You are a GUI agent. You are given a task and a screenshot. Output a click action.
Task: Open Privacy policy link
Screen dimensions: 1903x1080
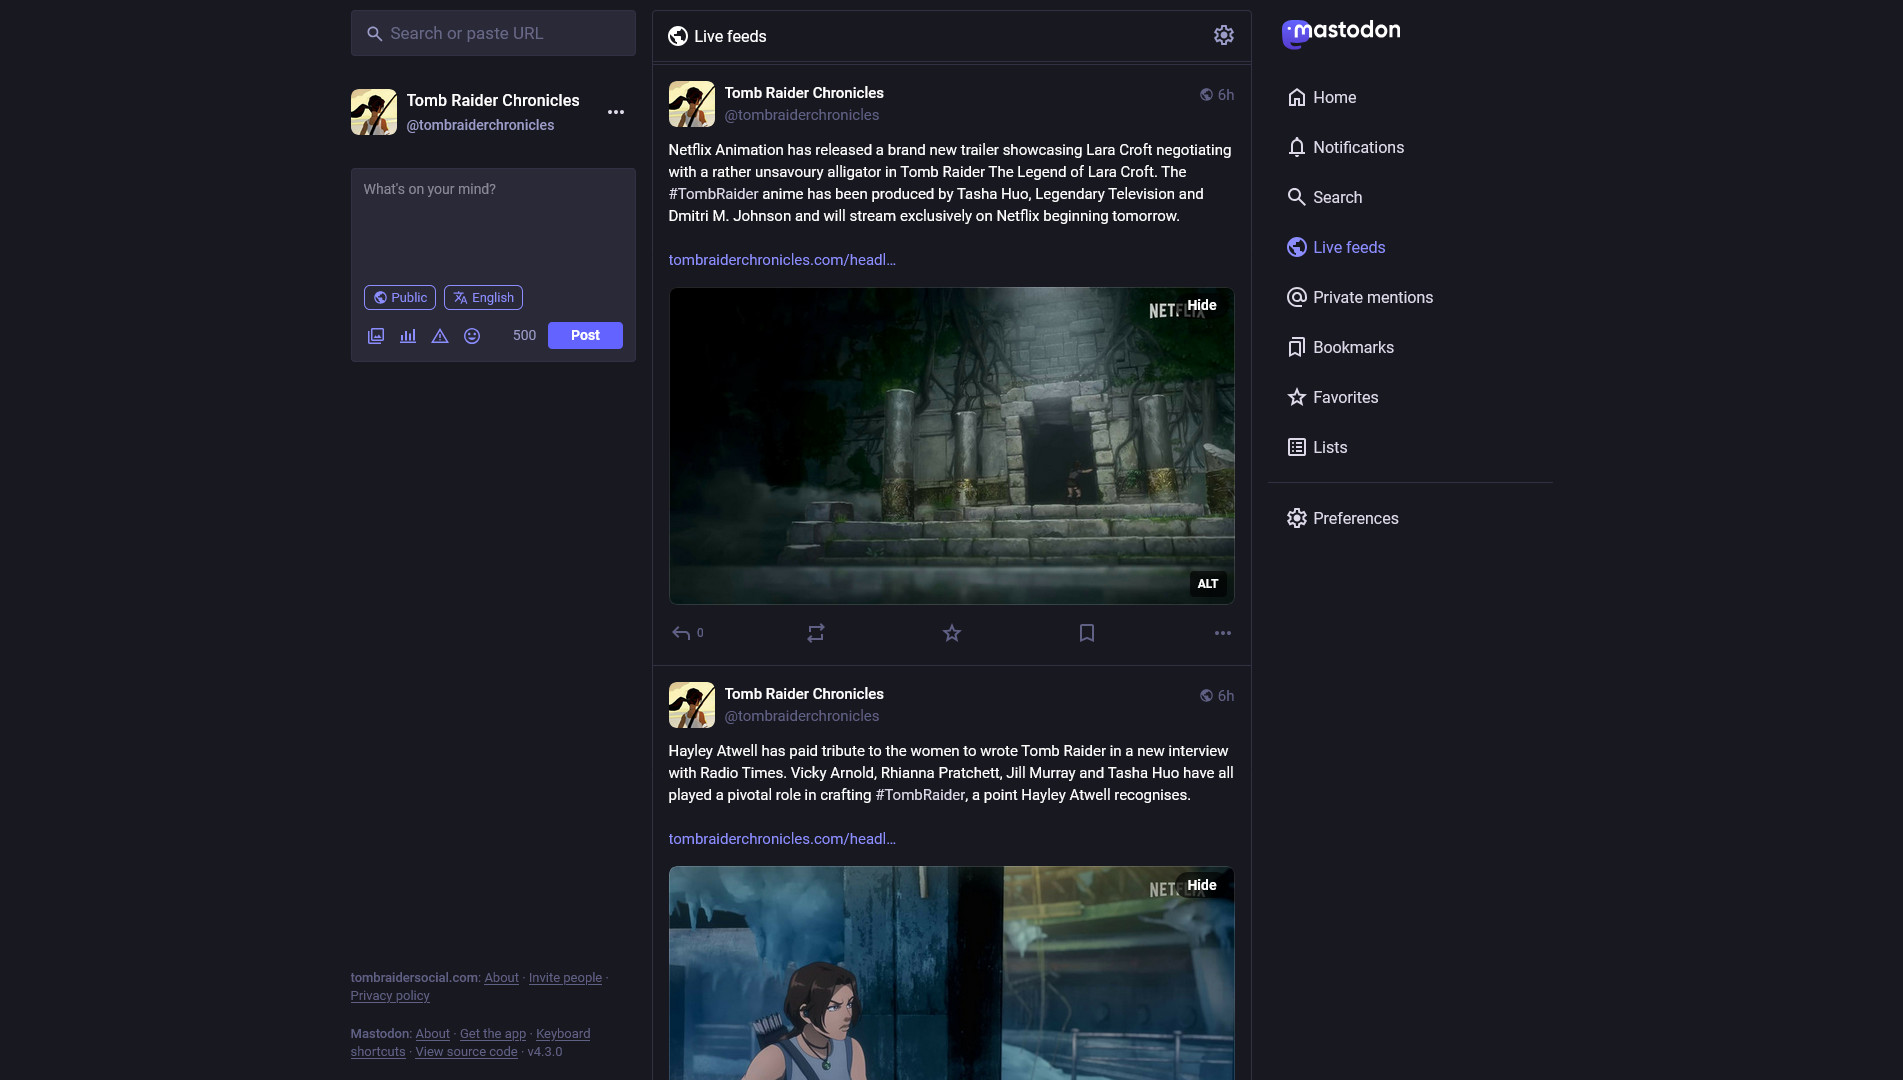(x=390, y=996)
